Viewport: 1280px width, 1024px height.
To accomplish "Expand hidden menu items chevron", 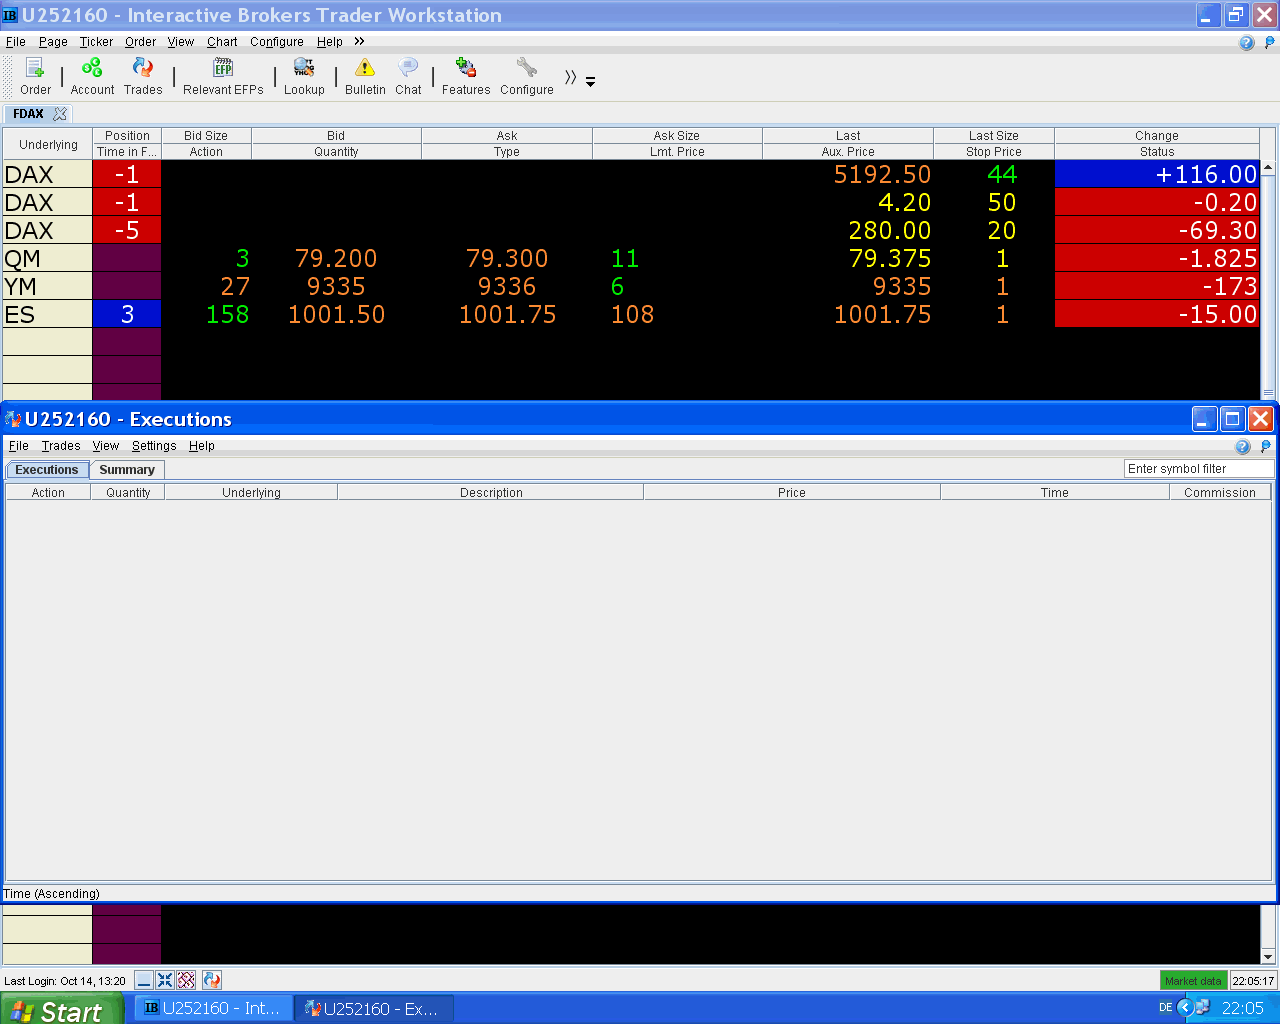I will click(359, 42).
